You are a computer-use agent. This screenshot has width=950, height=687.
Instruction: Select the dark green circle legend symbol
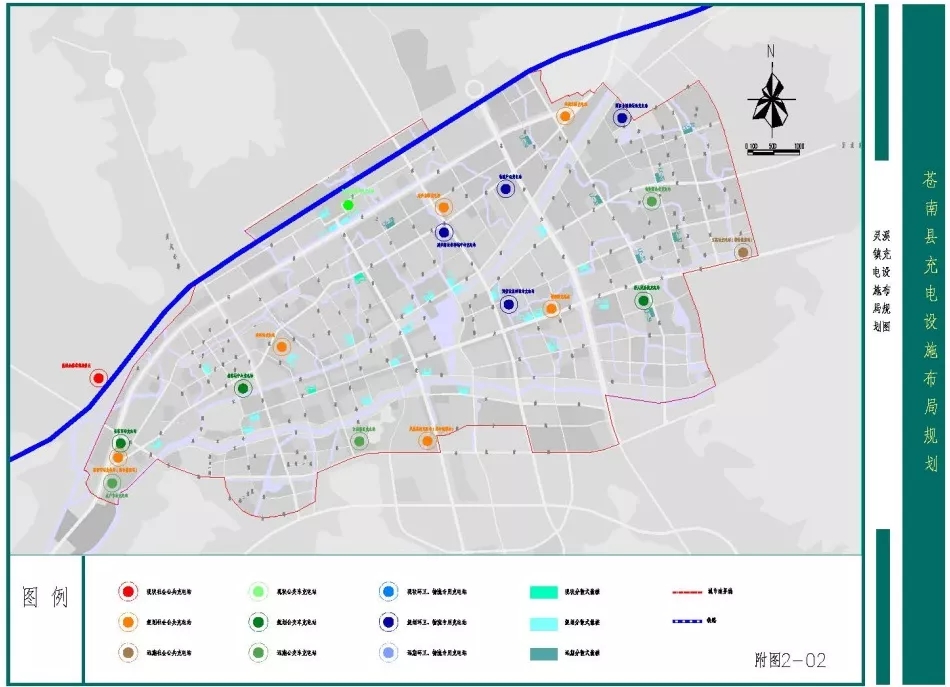coord(257,622)
